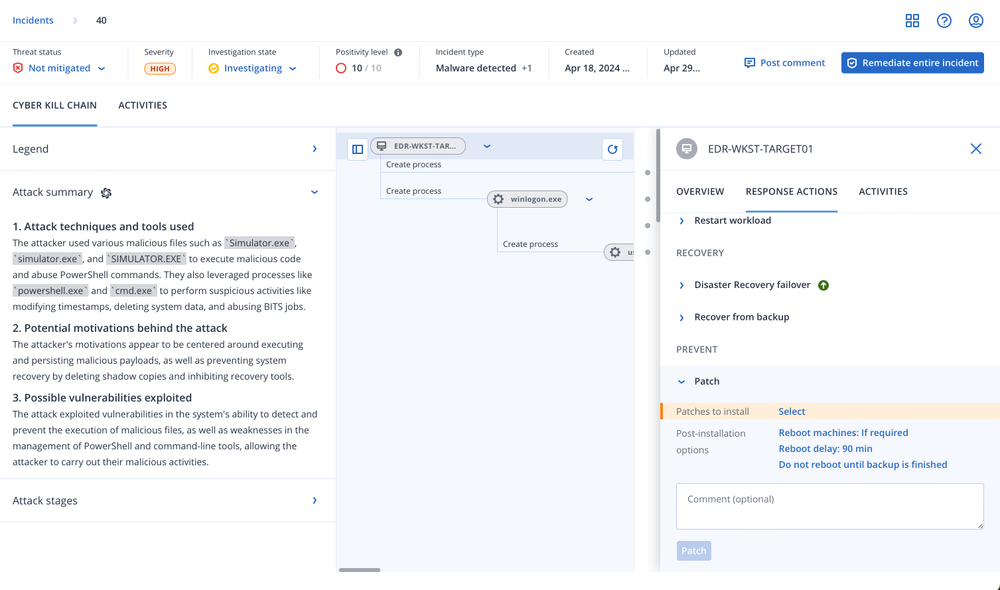Click Select for Patches to install

(791, 411)
